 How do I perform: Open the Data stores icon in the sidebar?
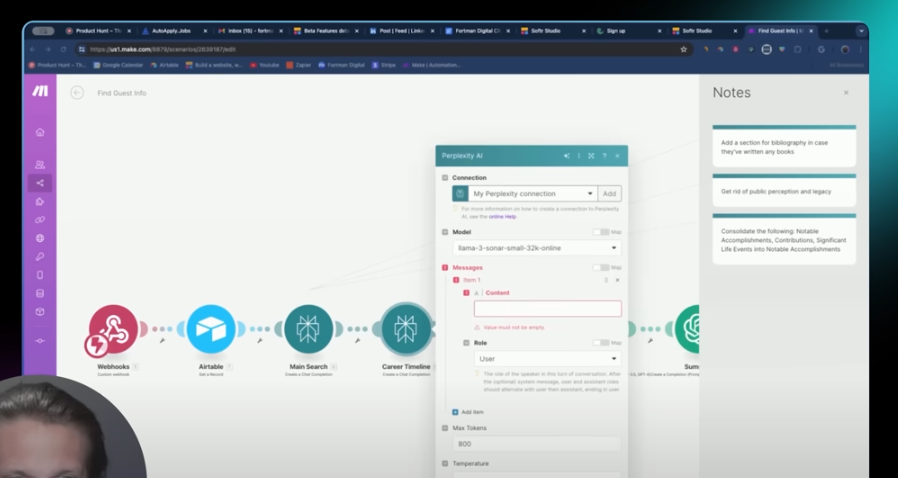click(40, 293)
